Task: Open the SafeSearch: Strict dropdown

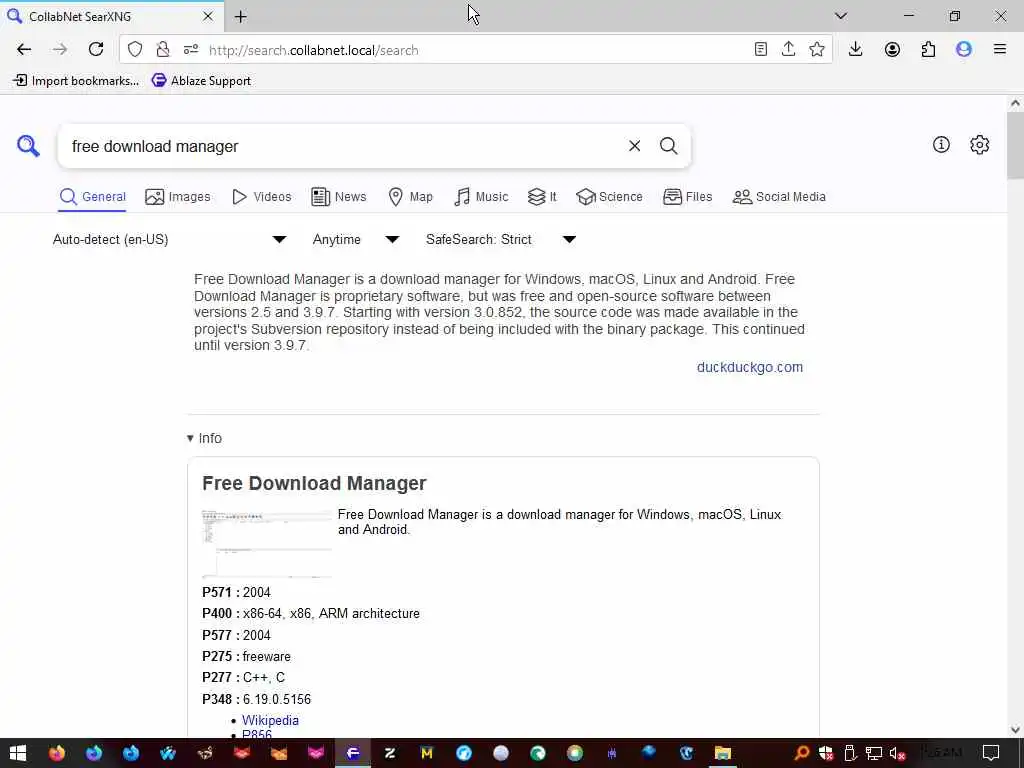Action: 501,240
